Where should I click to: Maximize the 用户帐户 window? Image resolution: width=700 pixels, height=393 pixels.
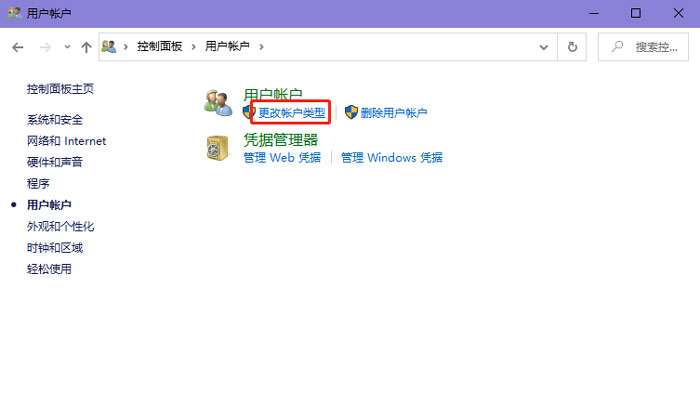[x=636, y=13]
